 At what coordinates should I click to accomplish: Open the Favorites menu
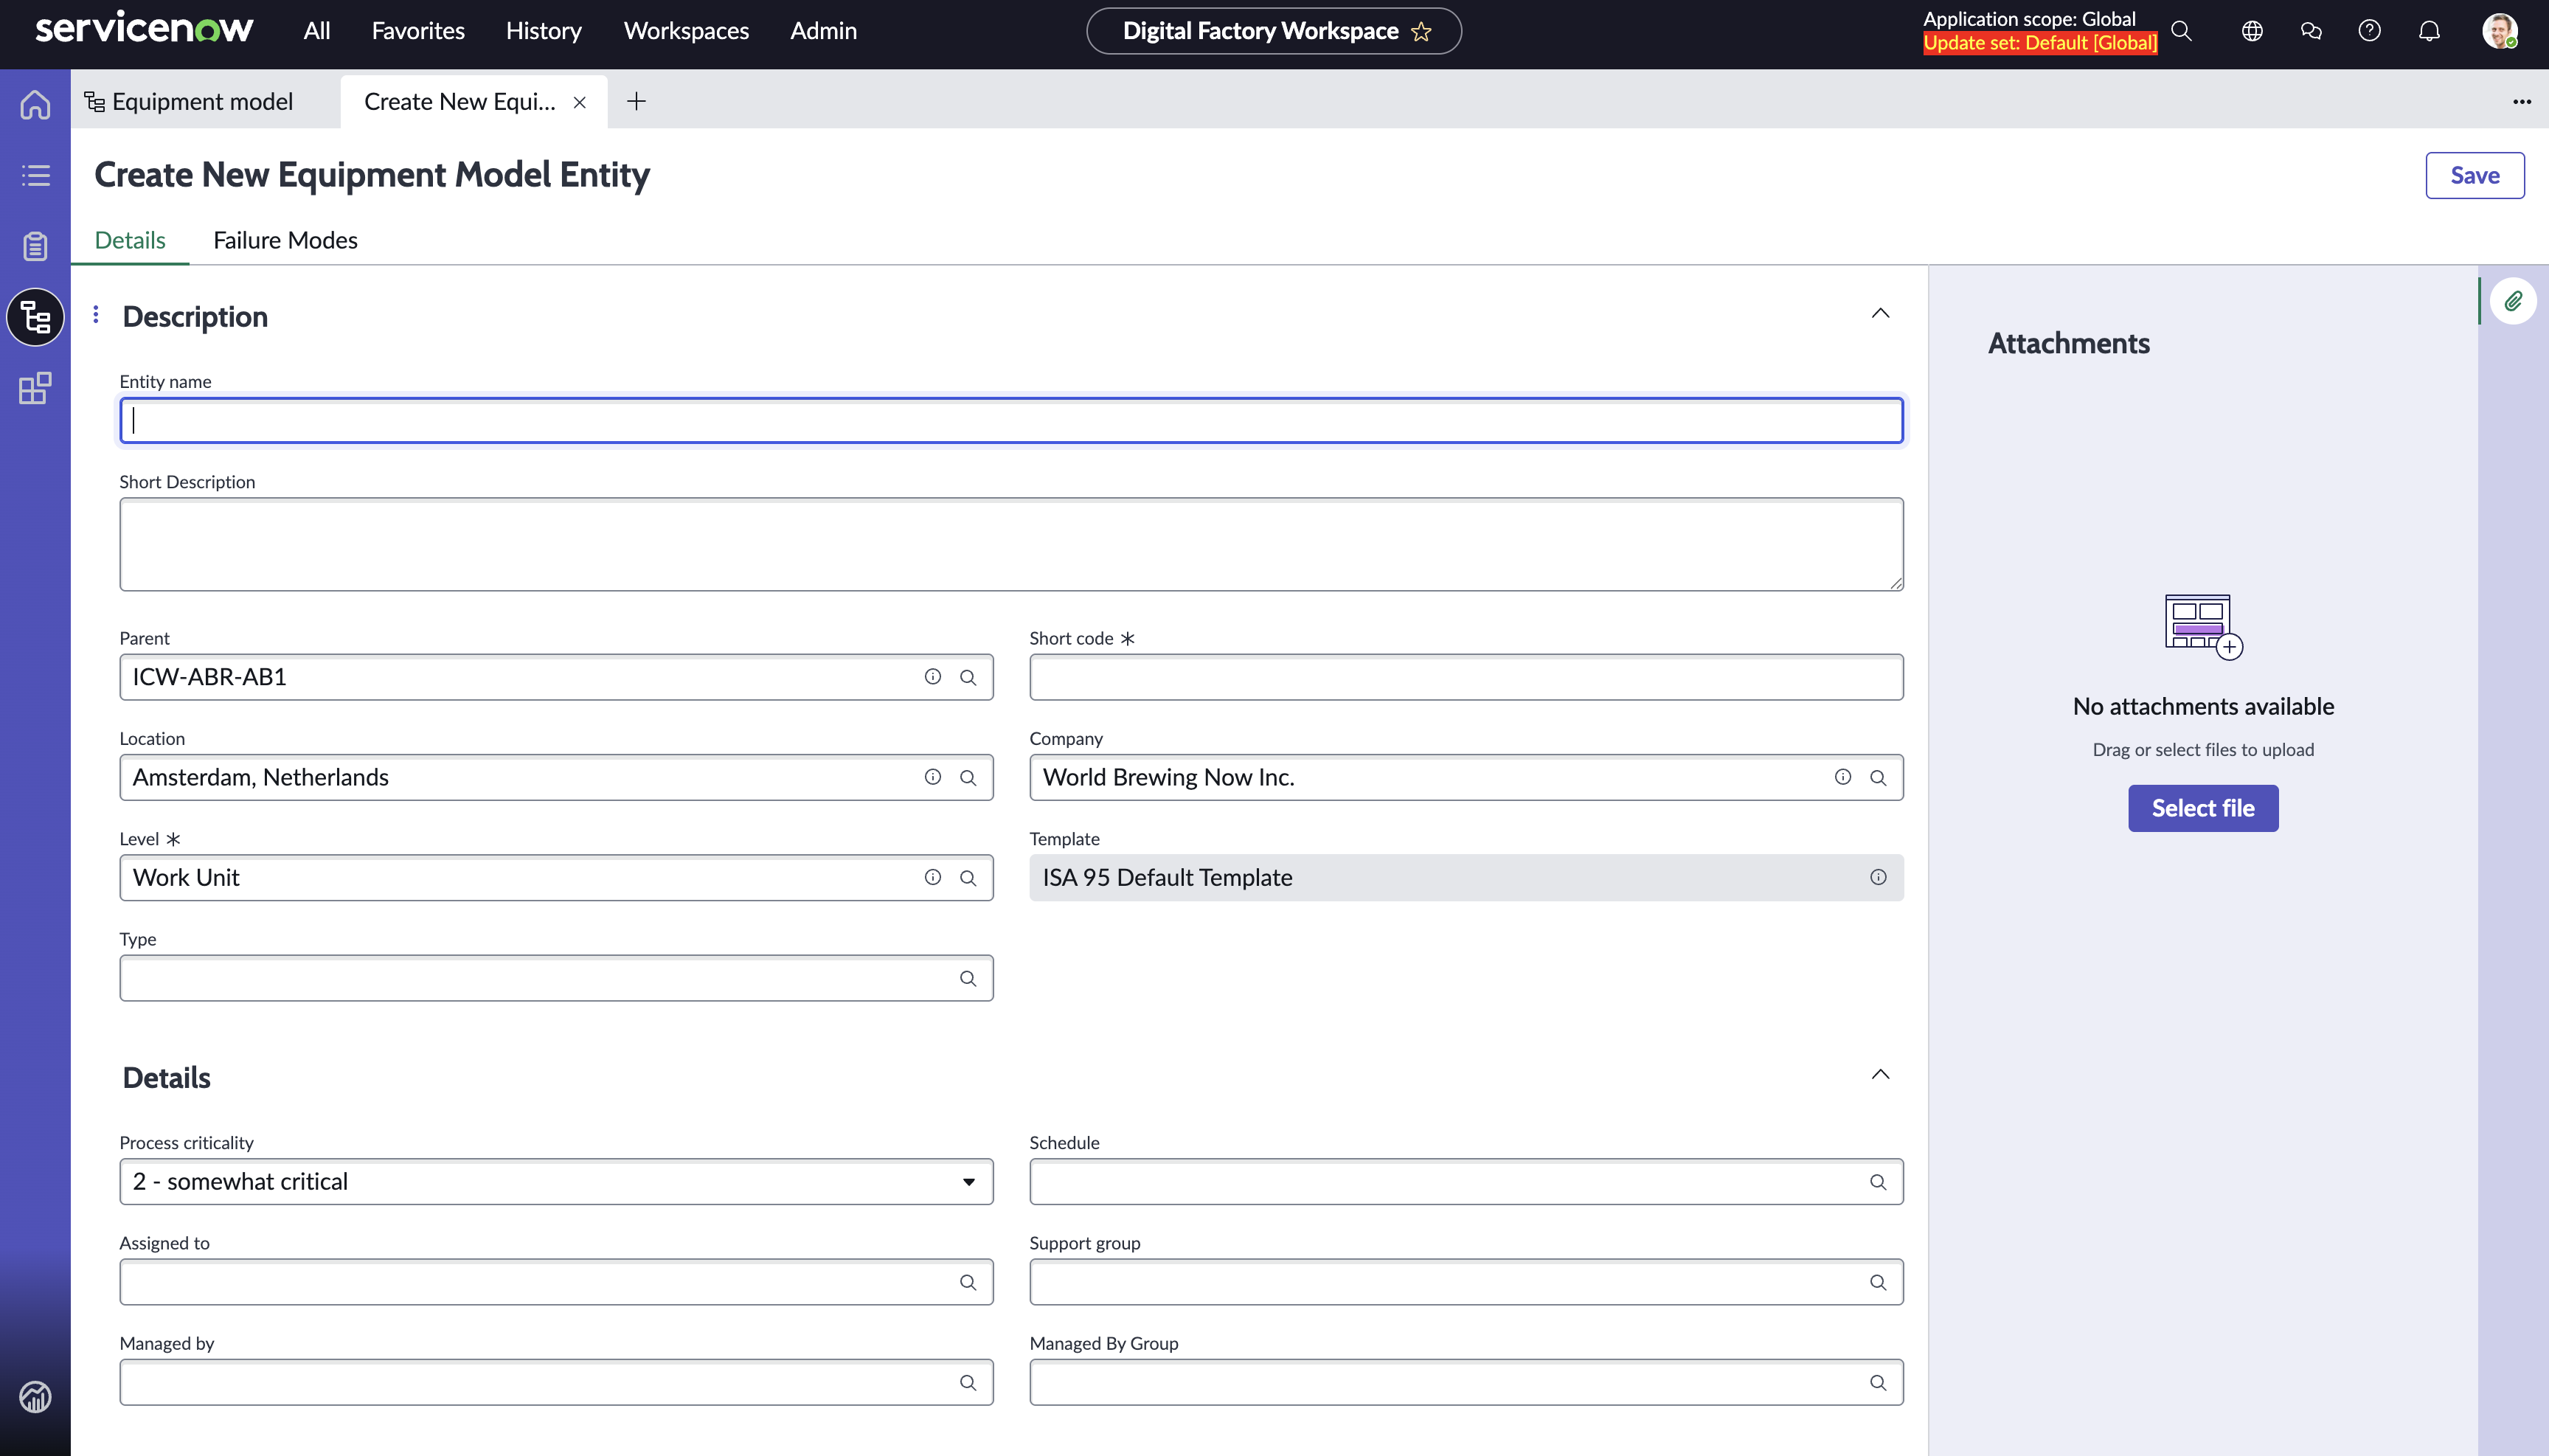click(418, 31)
